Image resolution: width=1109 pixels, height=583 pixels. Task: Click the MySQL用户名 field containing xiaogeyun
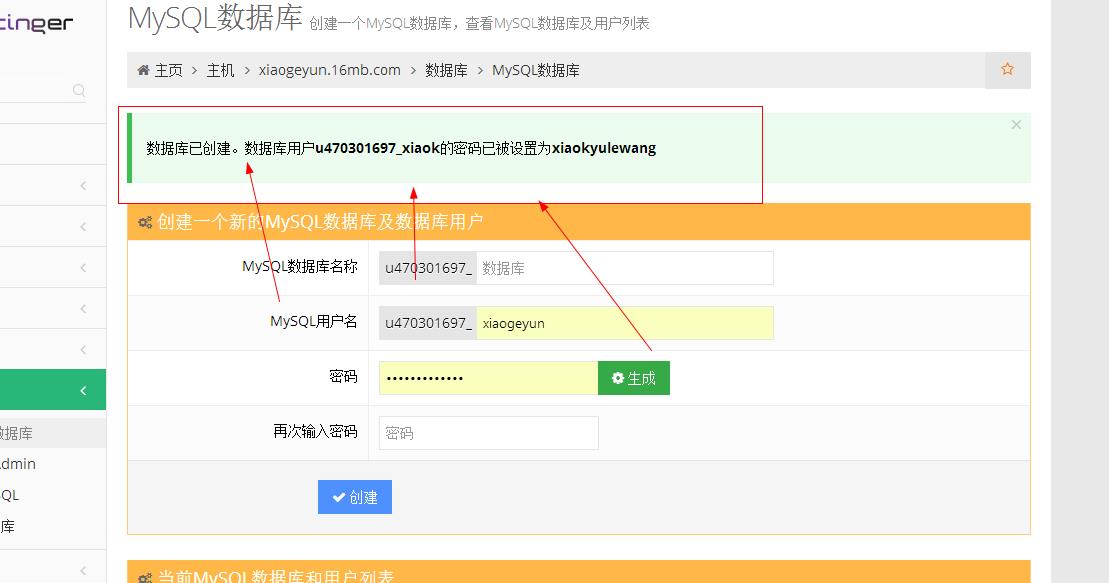[625, 323]
